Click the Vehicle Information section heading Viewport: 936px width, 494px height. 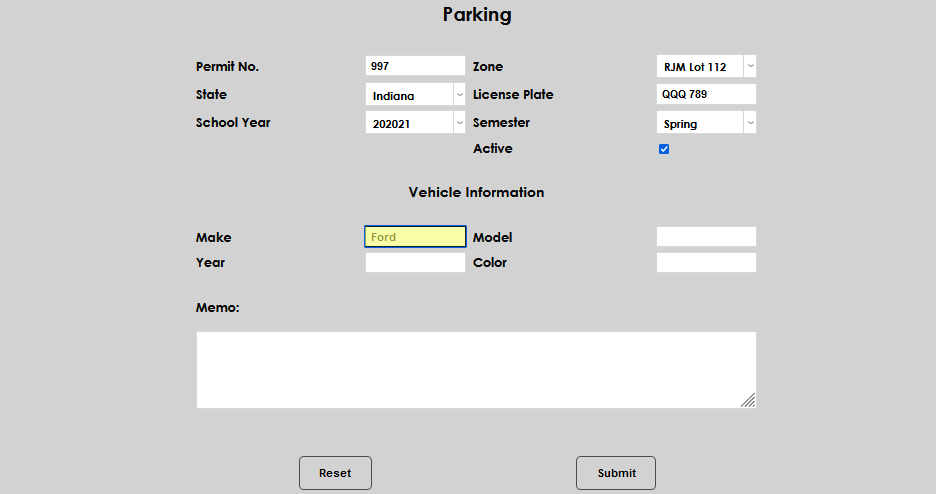(x=476, y=192)
